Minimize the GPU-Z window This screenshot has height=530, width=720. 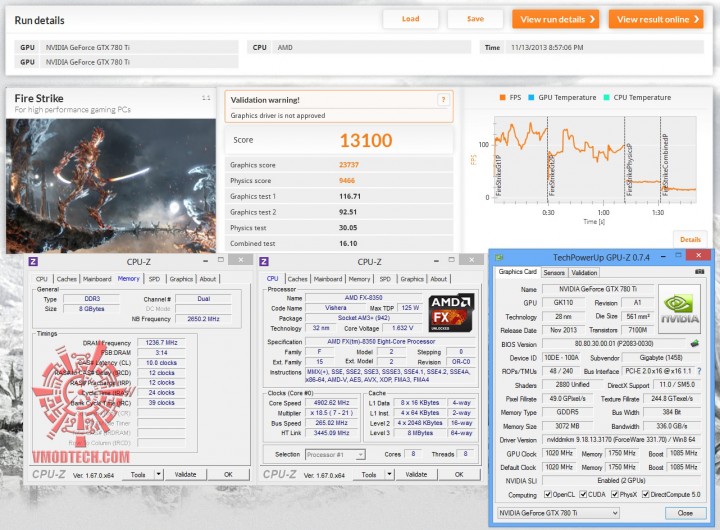pyautogui.click(x=663, y=256)
